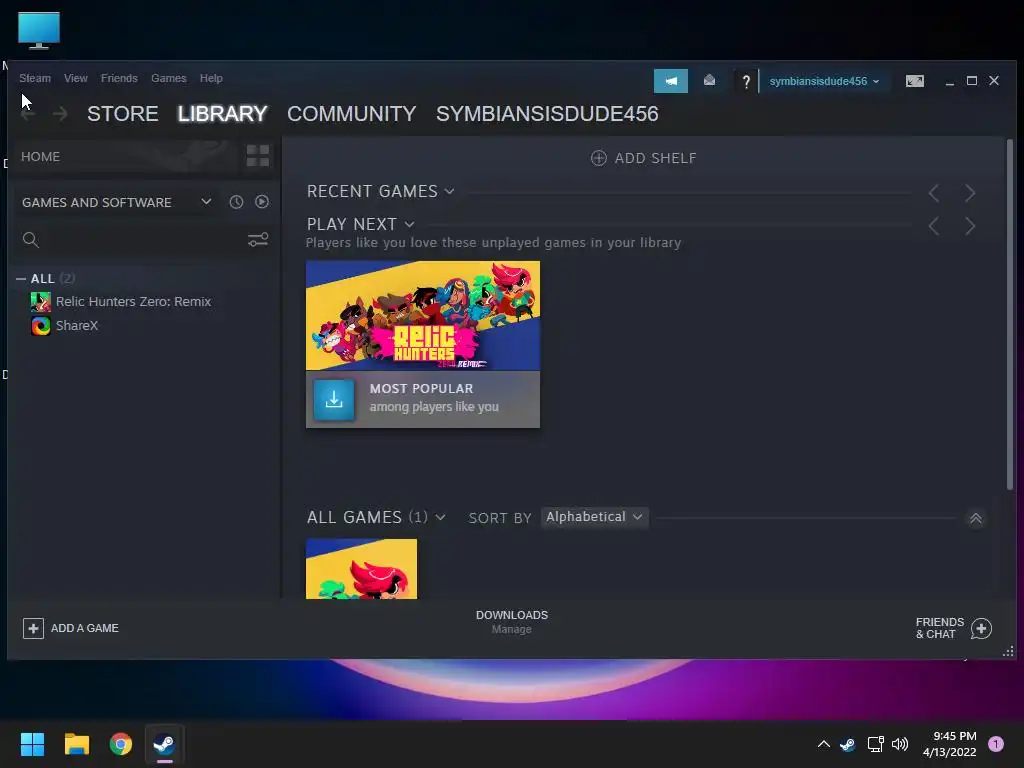Switch to collections grid view icon
Image resolution: width=1024 pixels, height=768 pixels.
[x=258, y=156]
